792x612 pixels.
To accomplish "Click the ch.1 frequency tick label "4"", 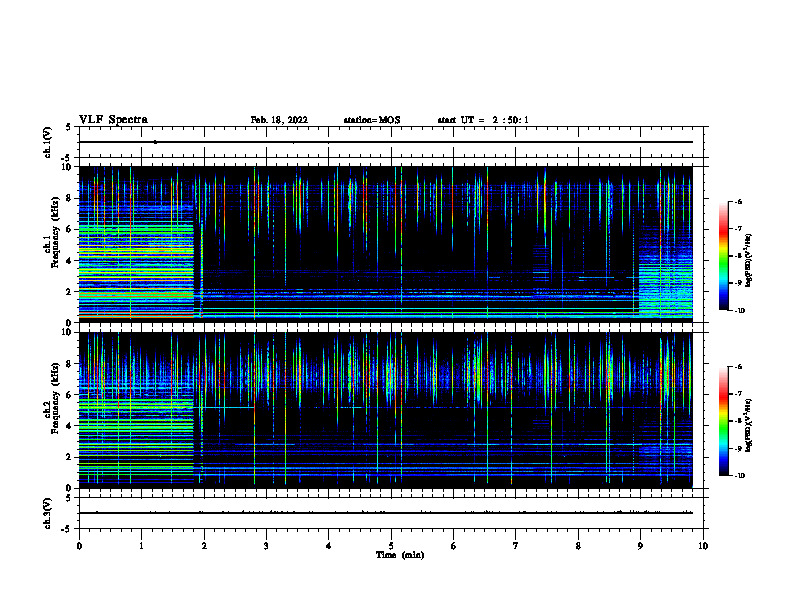I will [70, 261].
